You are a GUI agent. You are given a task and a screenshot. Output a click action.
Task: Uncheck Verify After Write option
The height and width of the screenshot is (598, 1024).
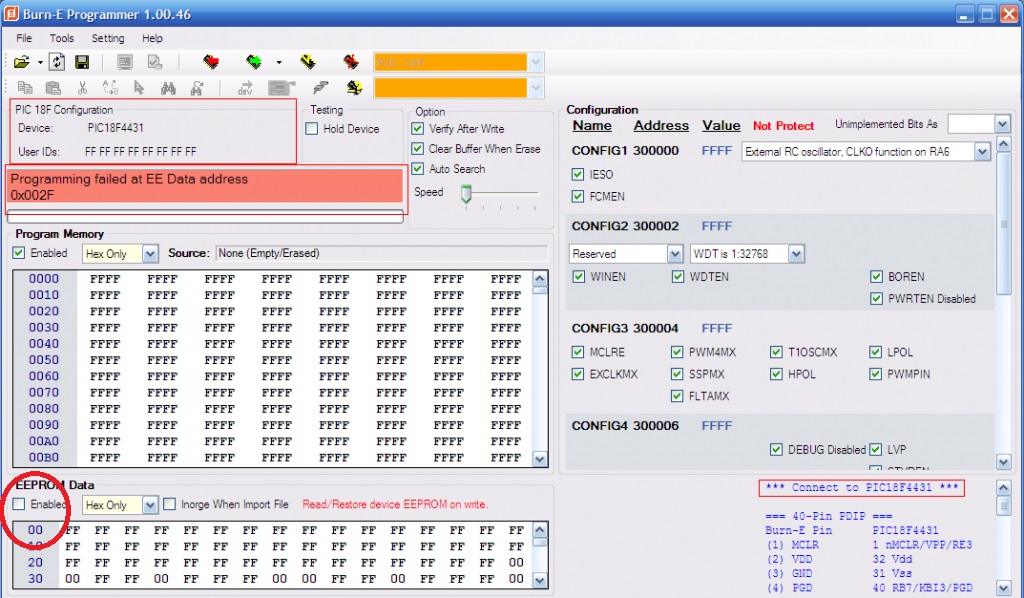point(417,129)
